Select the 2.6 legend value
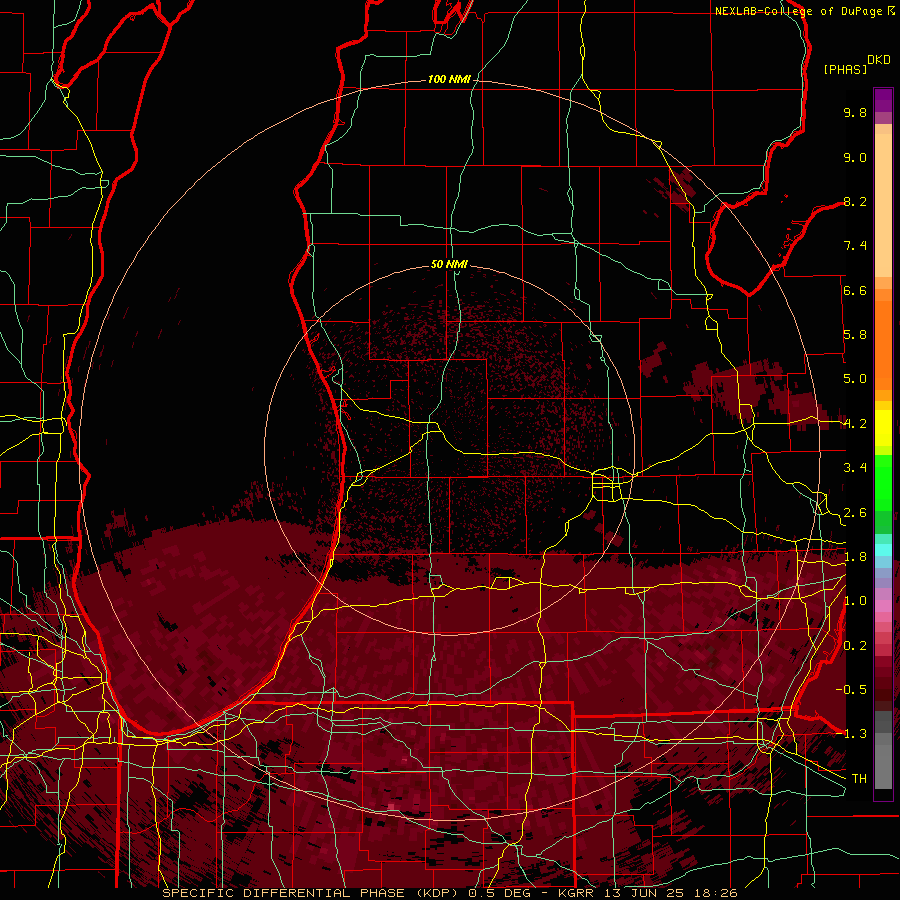Screen dimensions: 900x900 855,513
